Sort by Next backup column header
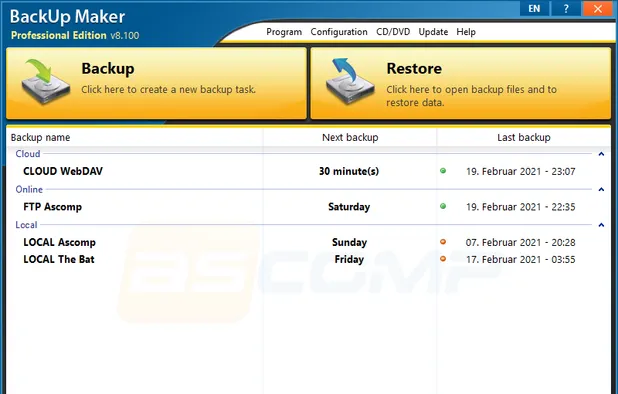 350,138
